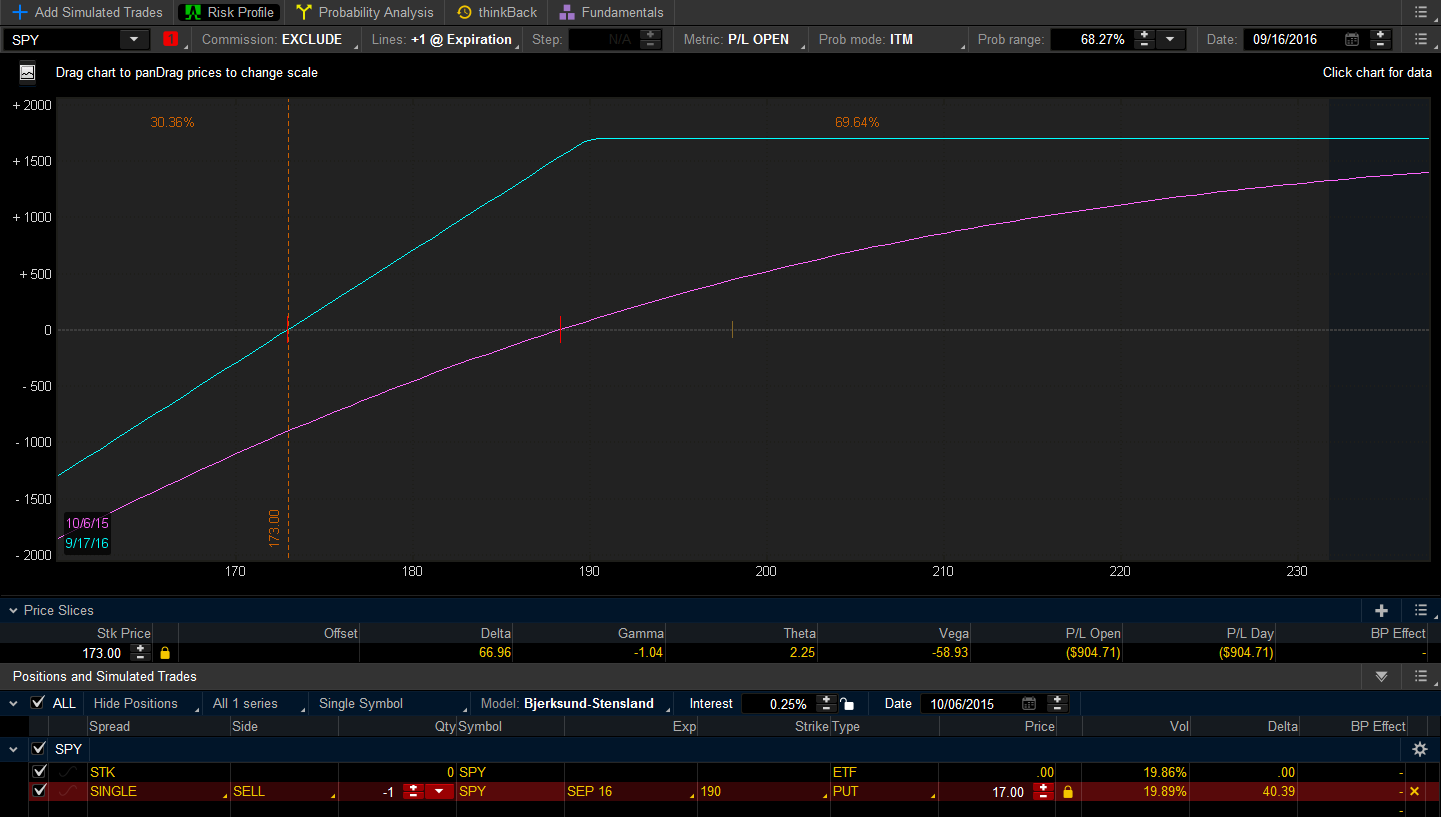Image resolution: width=1441 pixels, height=817 pixels.
Task: Open the SEP 16 expiration cell
Action: pos(630,791)
